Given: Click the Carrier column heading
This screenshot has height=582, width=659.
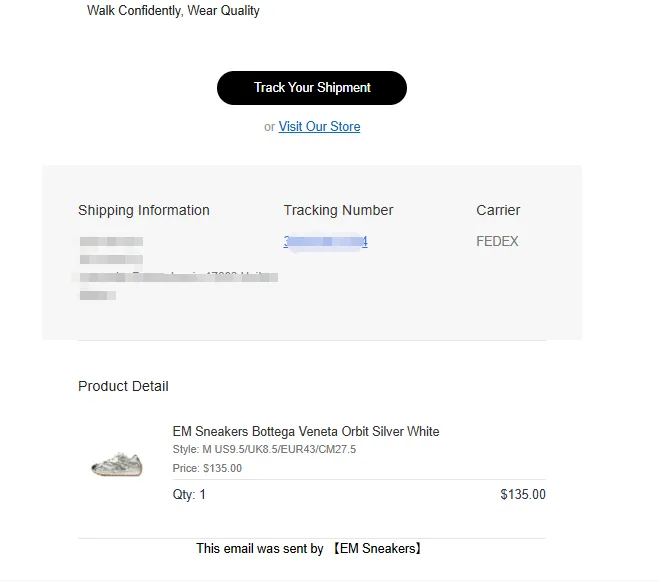Looking at the screenshot, I should (498, 210).
